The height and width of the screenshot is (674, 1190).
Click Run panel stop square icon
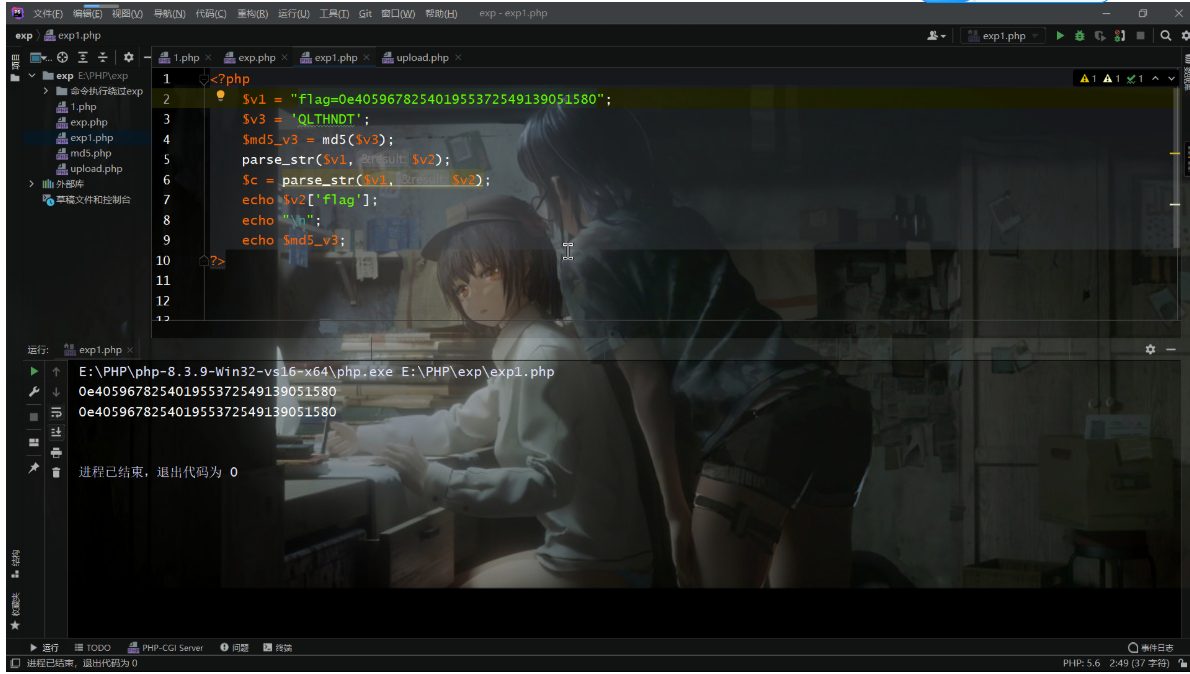(33, 417)
